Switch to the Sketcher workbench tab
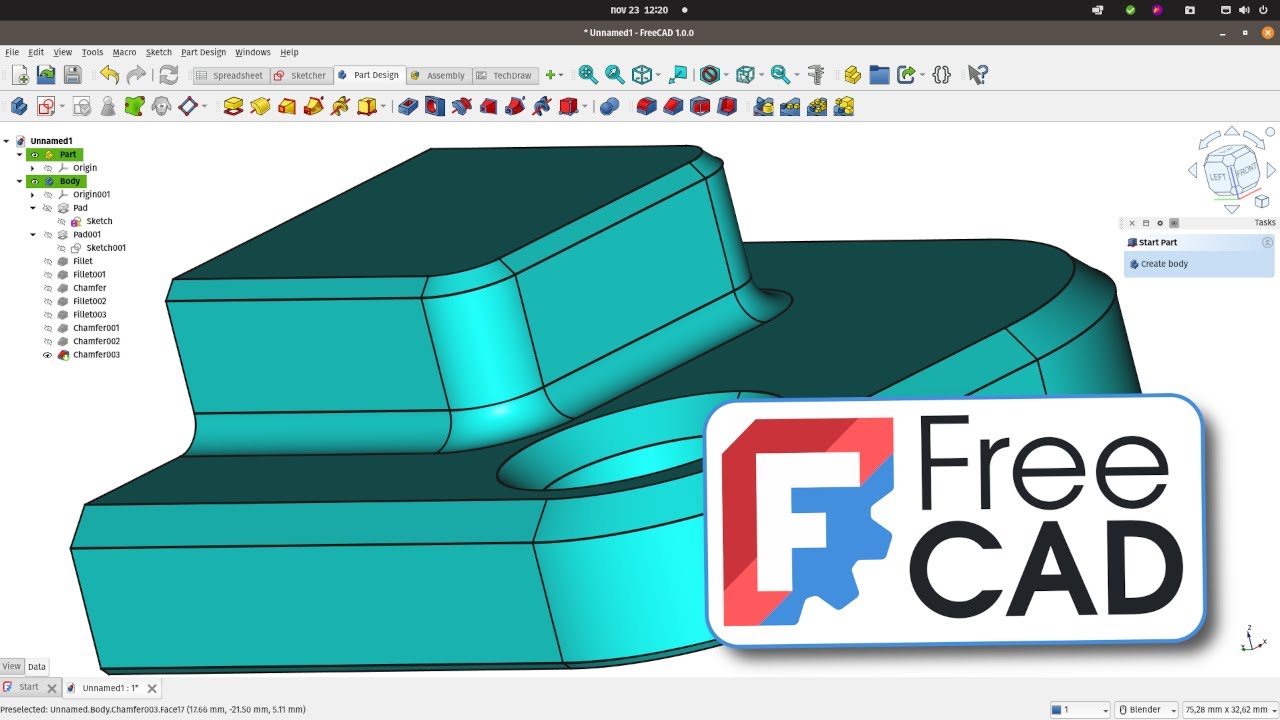This screenshot has width=1280, height=720. click(300, 75)
